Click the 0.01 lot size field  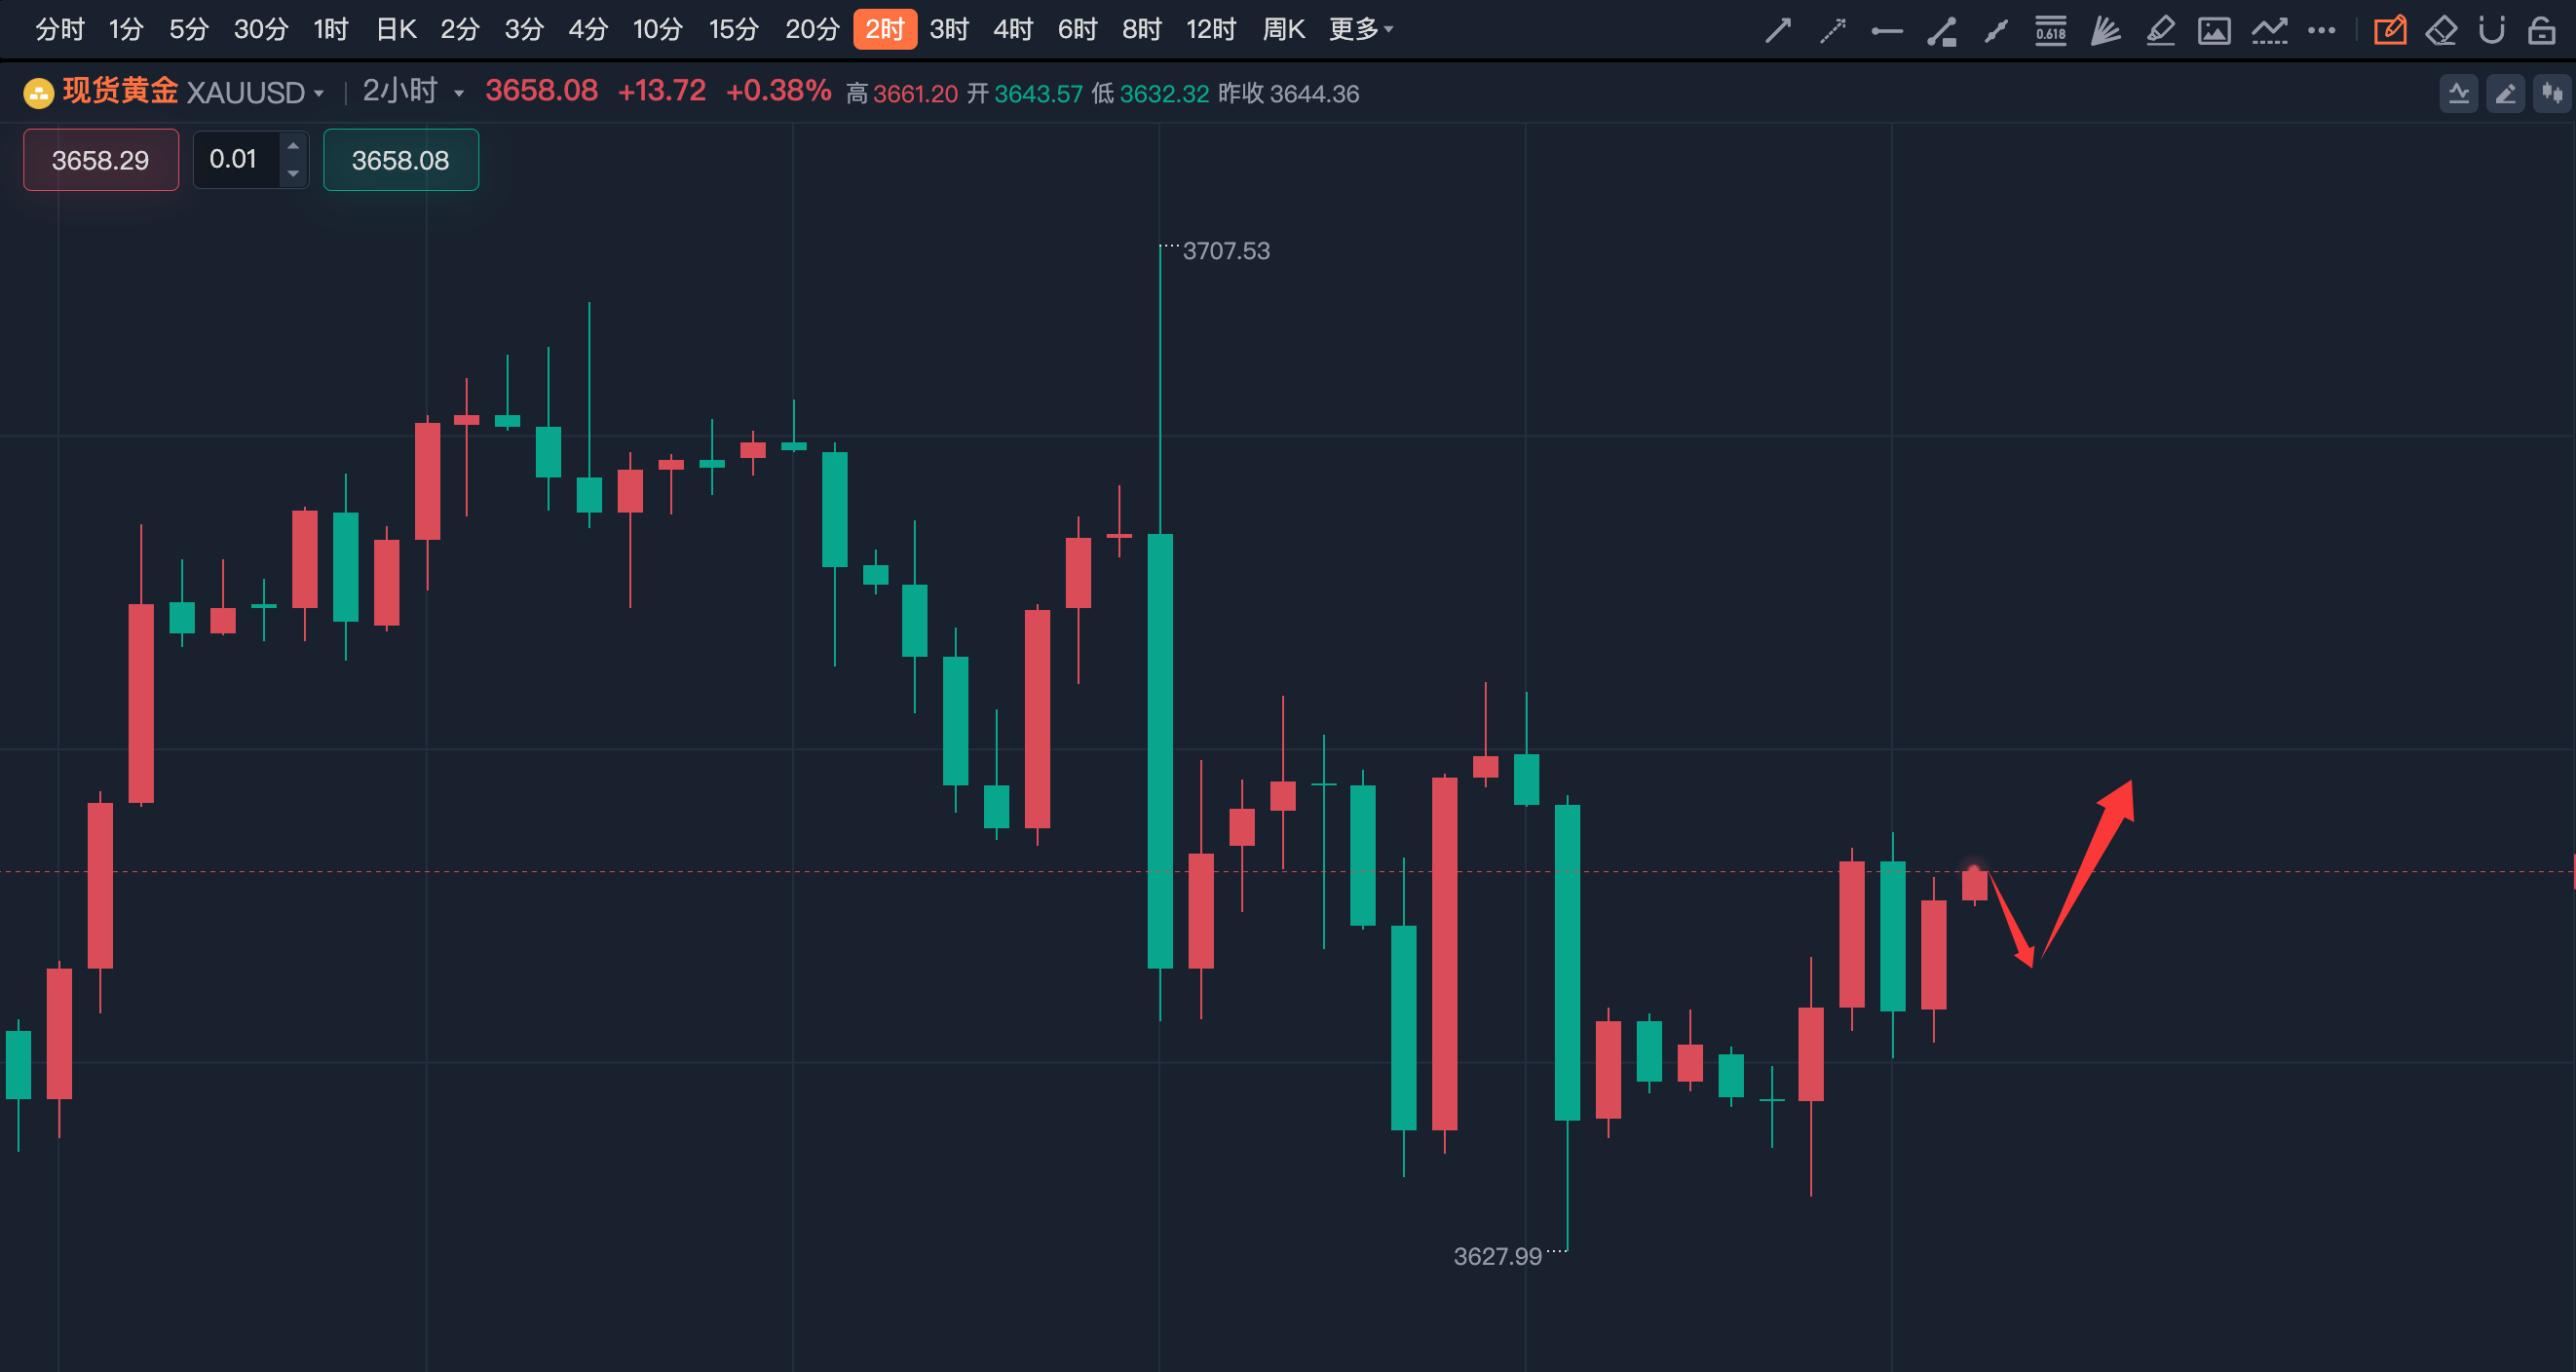coord(234,160)
